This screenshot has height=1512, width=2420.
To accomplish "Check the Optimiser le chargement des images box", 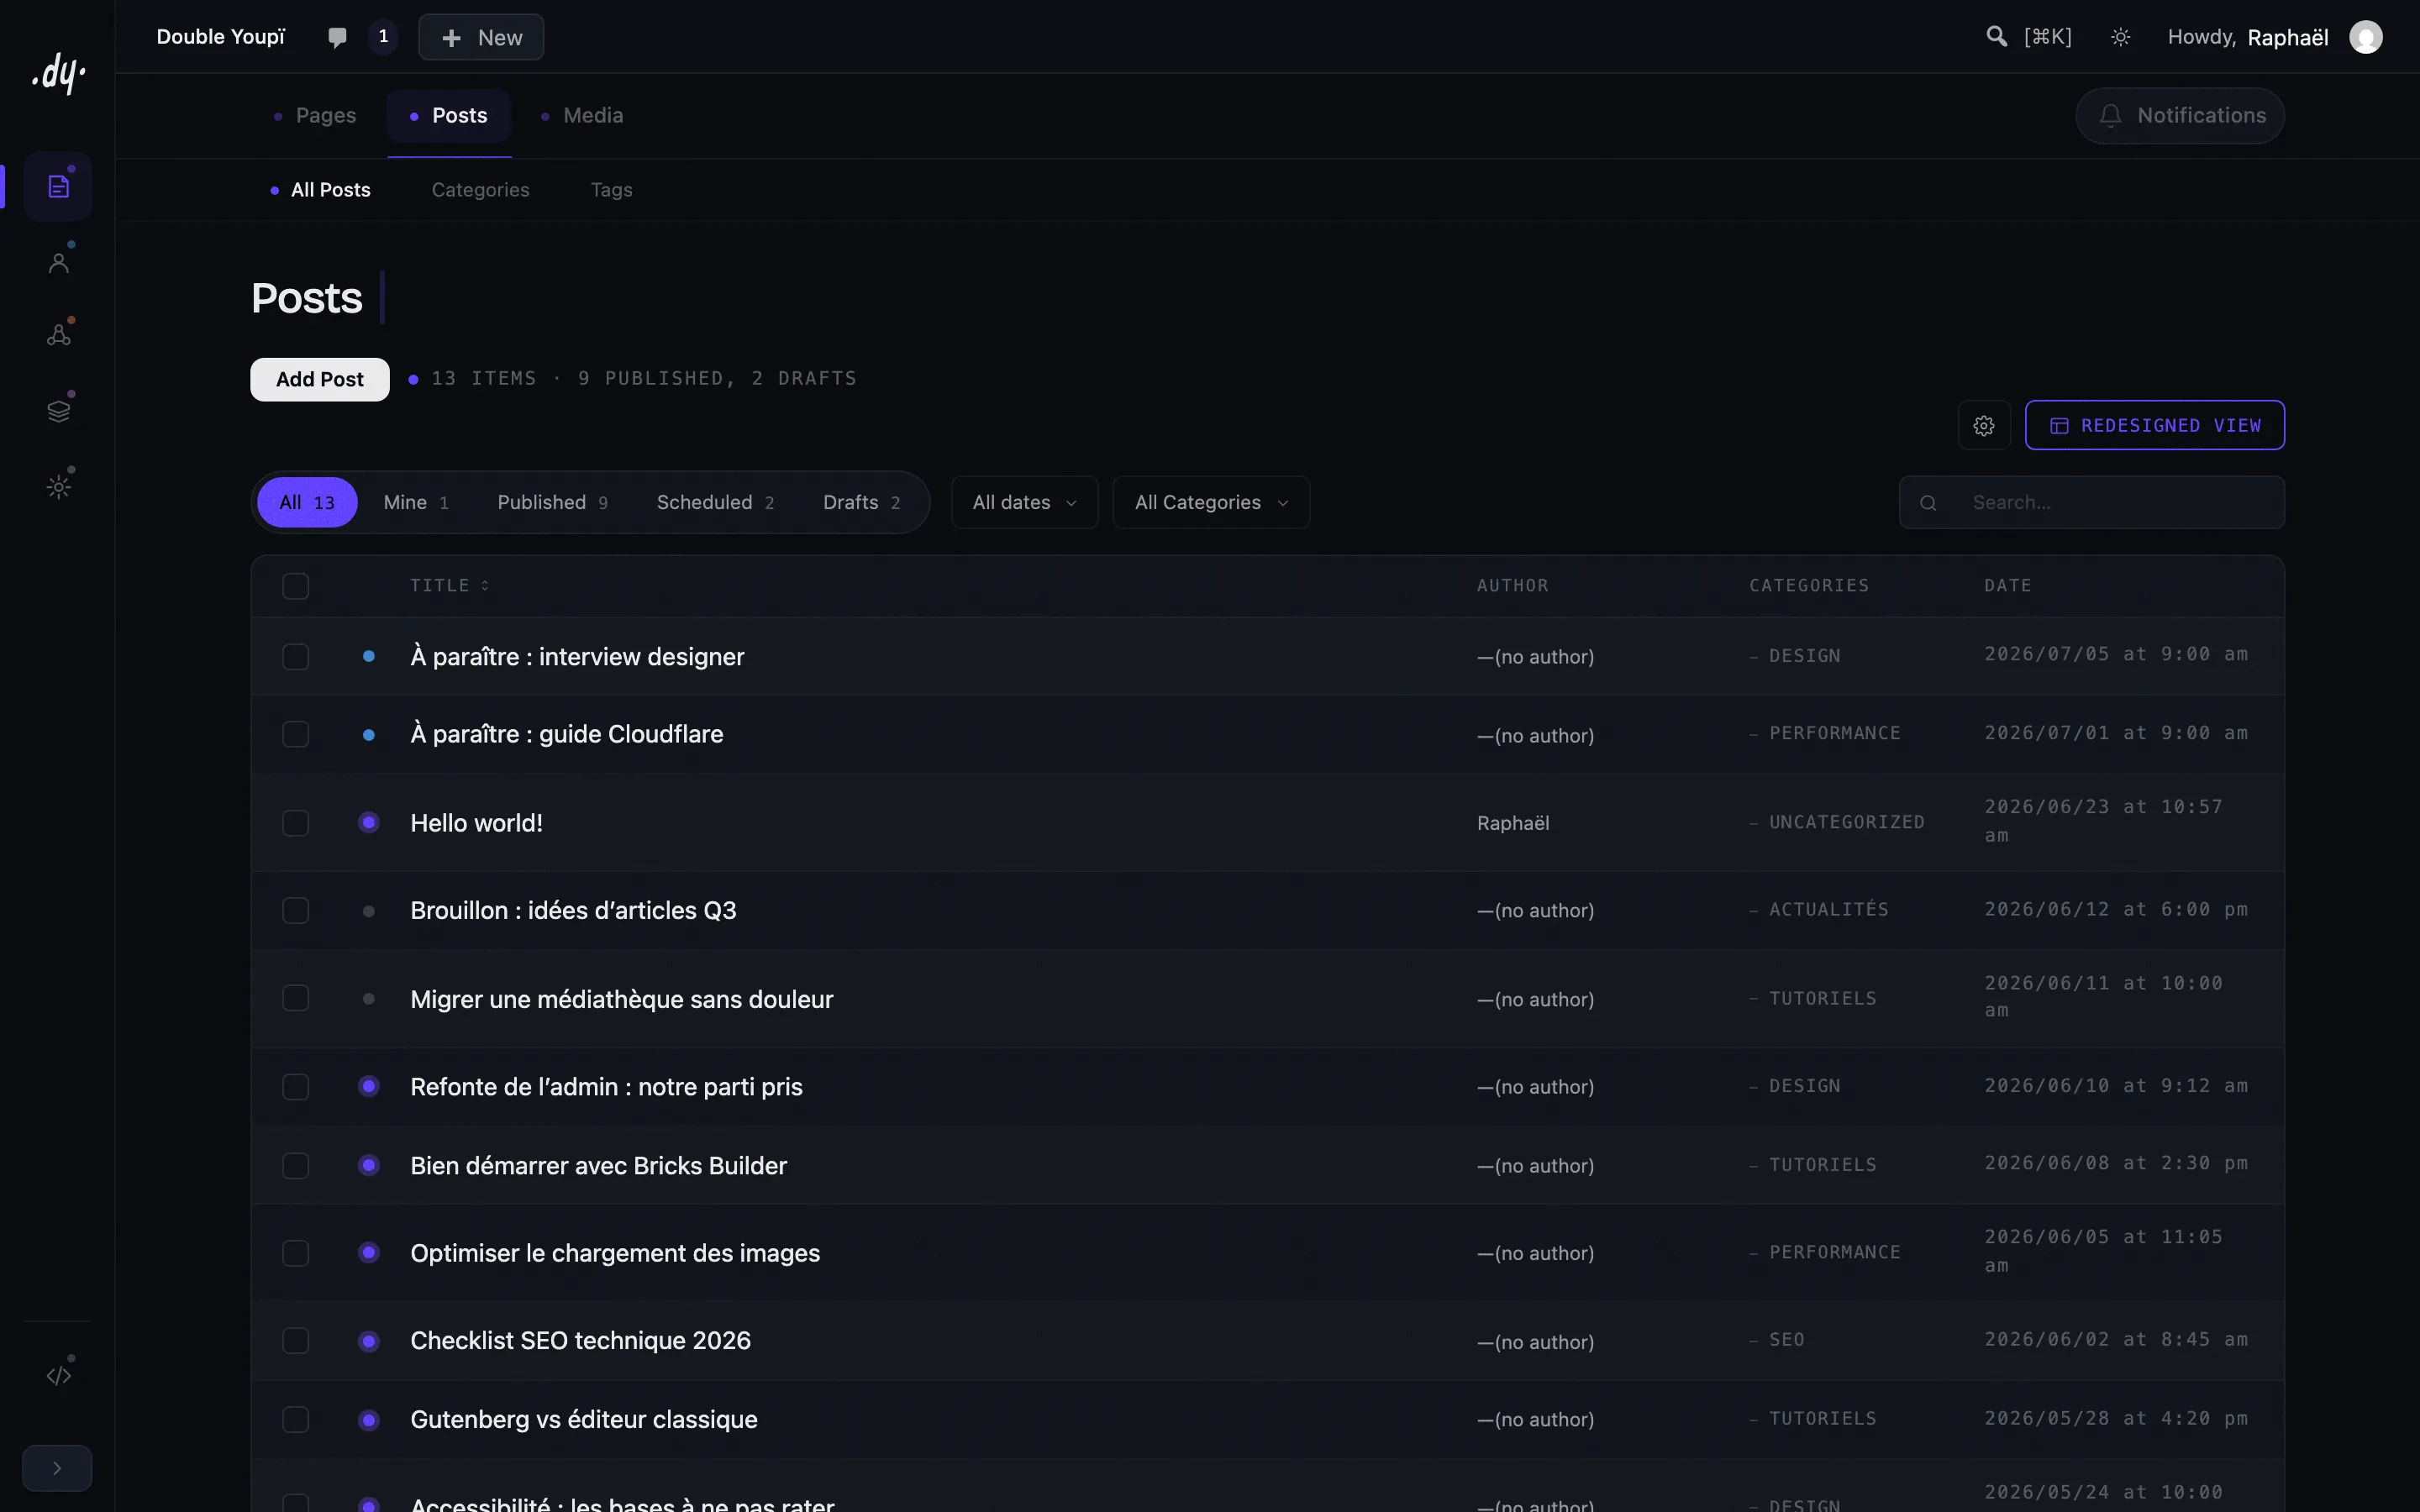I will click(296, 1253).
